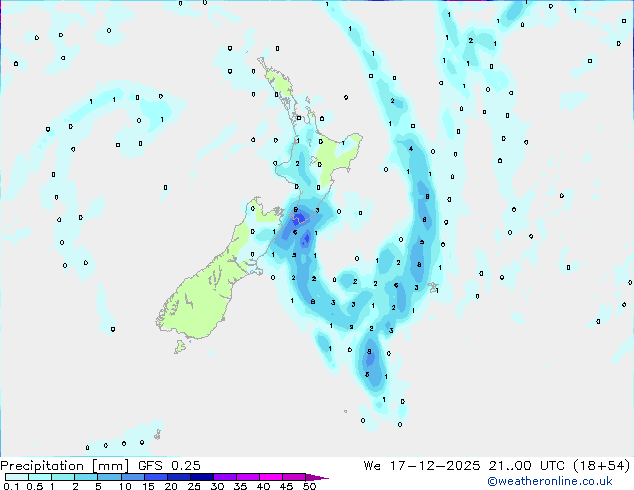This screenshot has height=490, width=634.
Task: Click the over-50 arrow tip of legend
Action: 317,477
